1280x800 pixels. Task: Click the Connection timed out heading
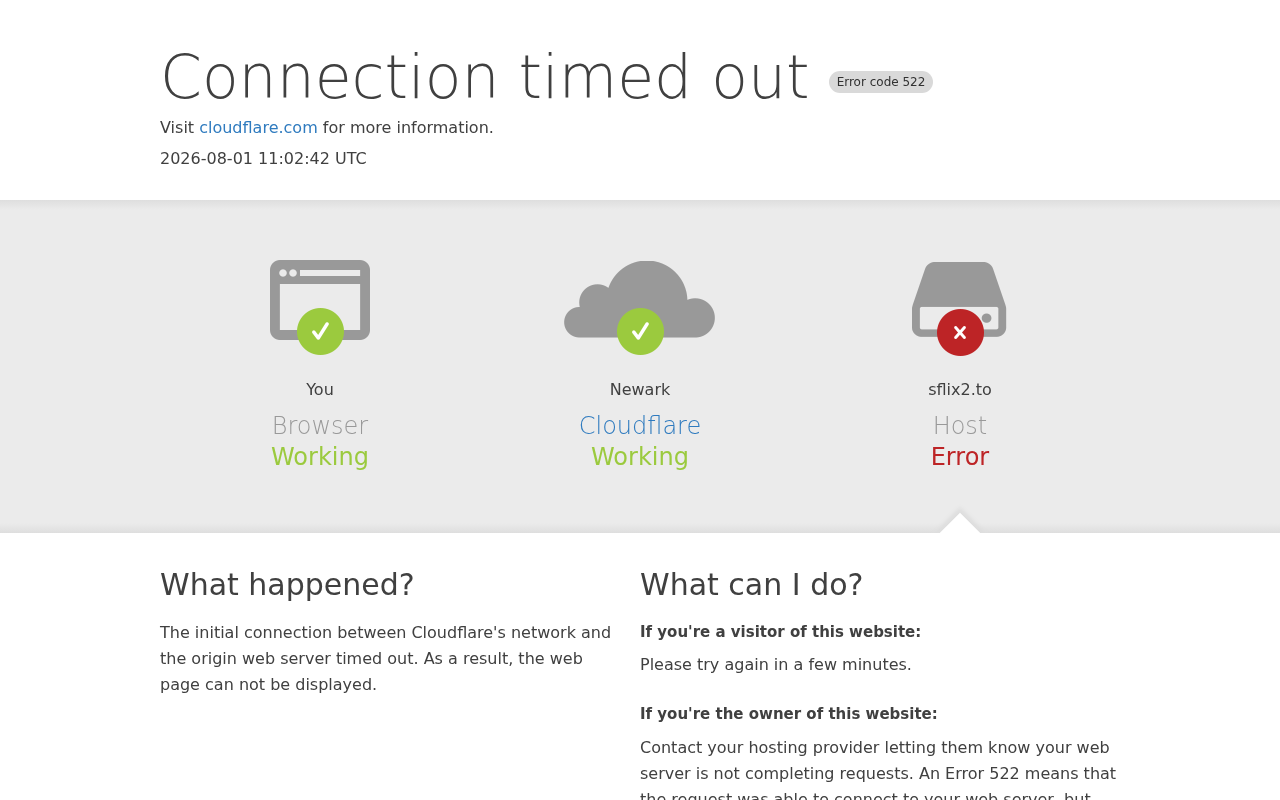point(485,78)
